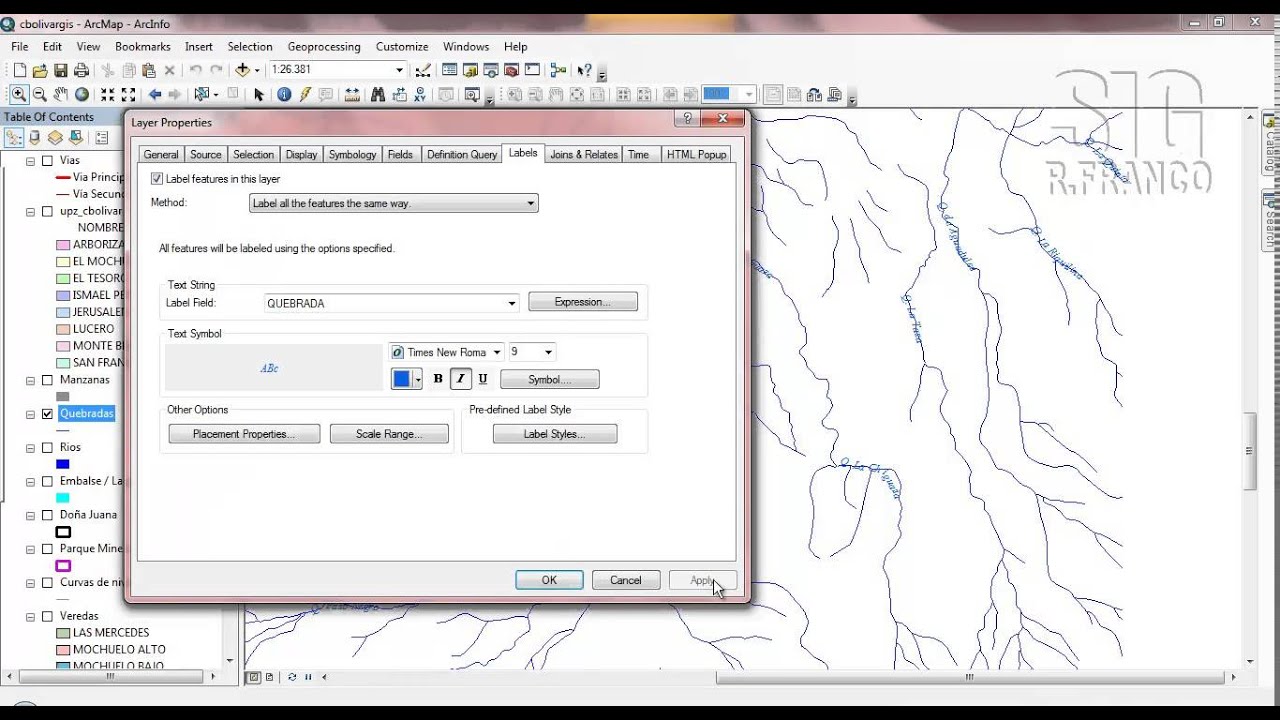
Task: Open the Geoprocessing menu
Action: coord(324,47)
